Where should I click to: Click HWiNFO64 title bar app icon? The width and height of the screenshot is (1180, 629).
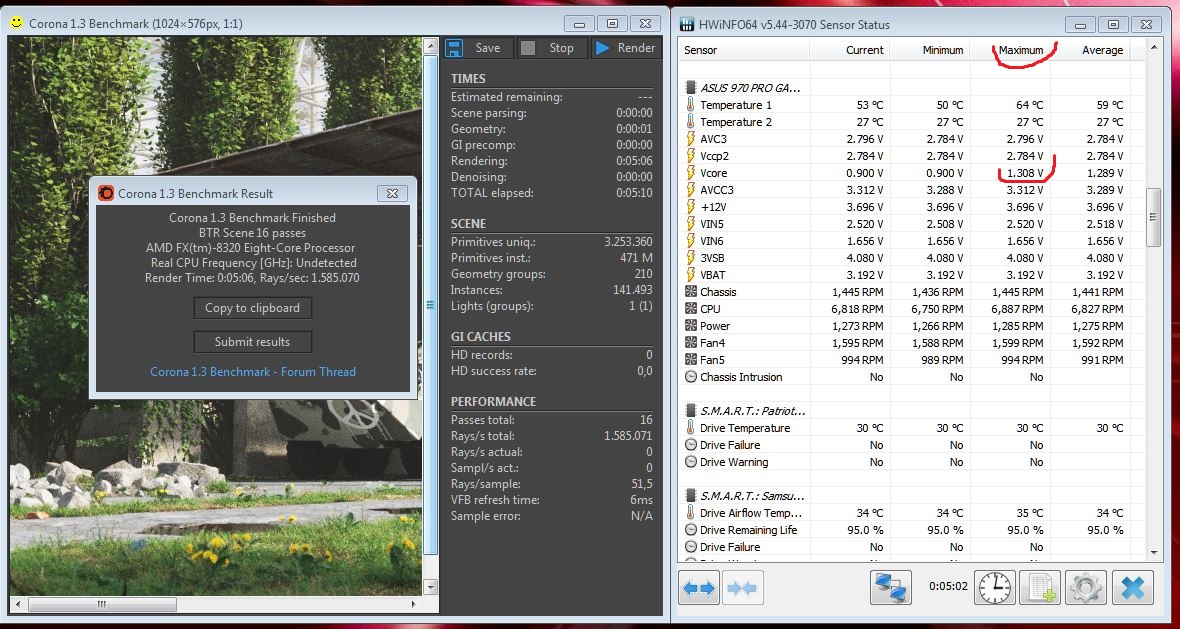tap(686, 25)
